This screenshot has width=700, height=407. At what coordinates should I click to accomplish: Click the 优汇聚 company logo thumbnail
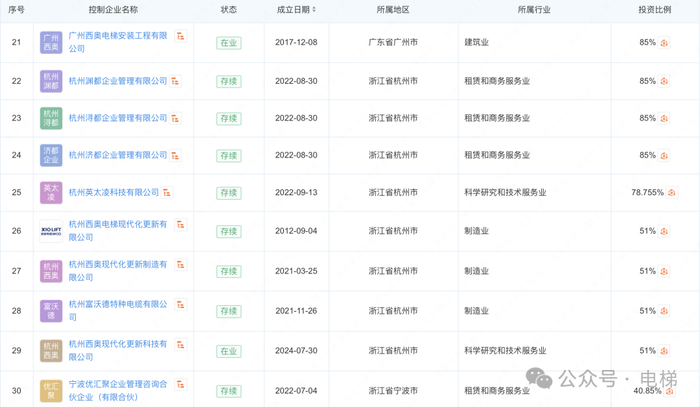(x=51, y=391)
